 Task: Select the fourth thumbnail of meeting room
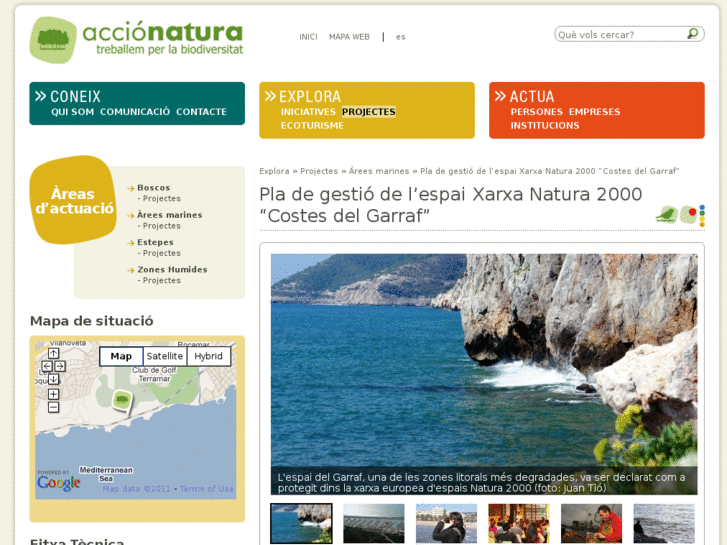coord(519,523)
